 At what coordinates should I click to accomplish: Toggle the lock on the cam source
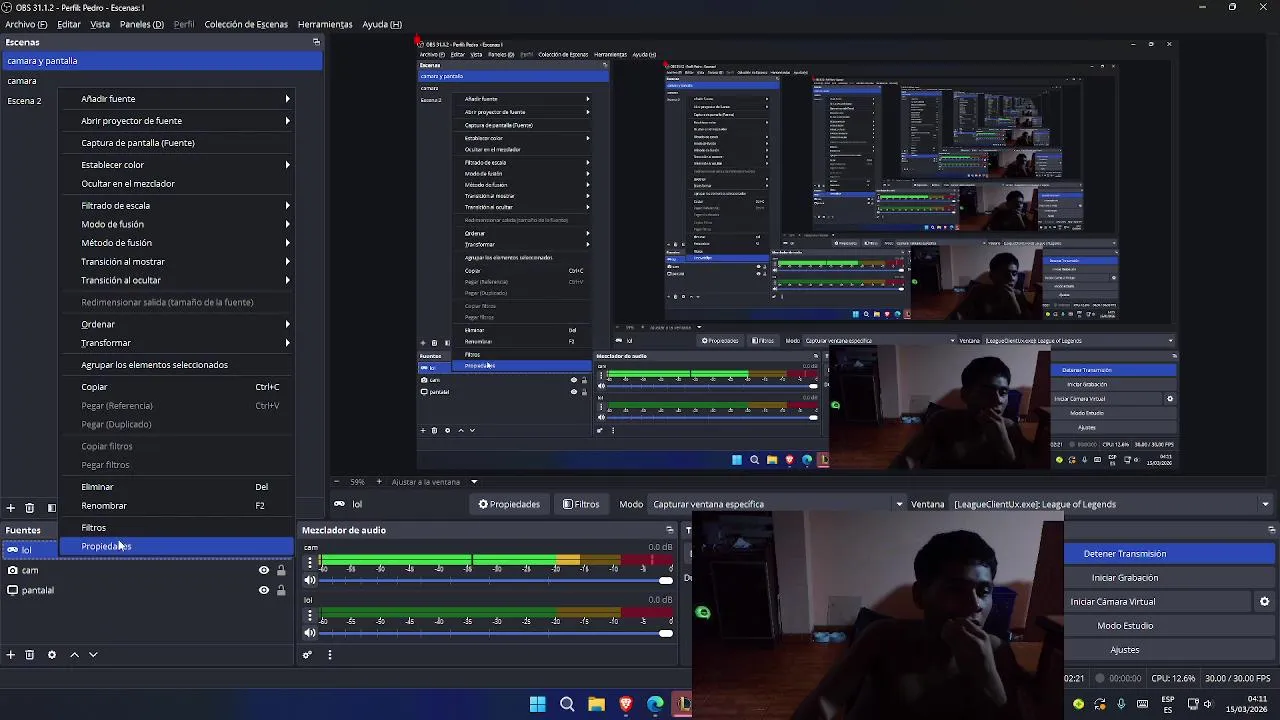(281, 571)
